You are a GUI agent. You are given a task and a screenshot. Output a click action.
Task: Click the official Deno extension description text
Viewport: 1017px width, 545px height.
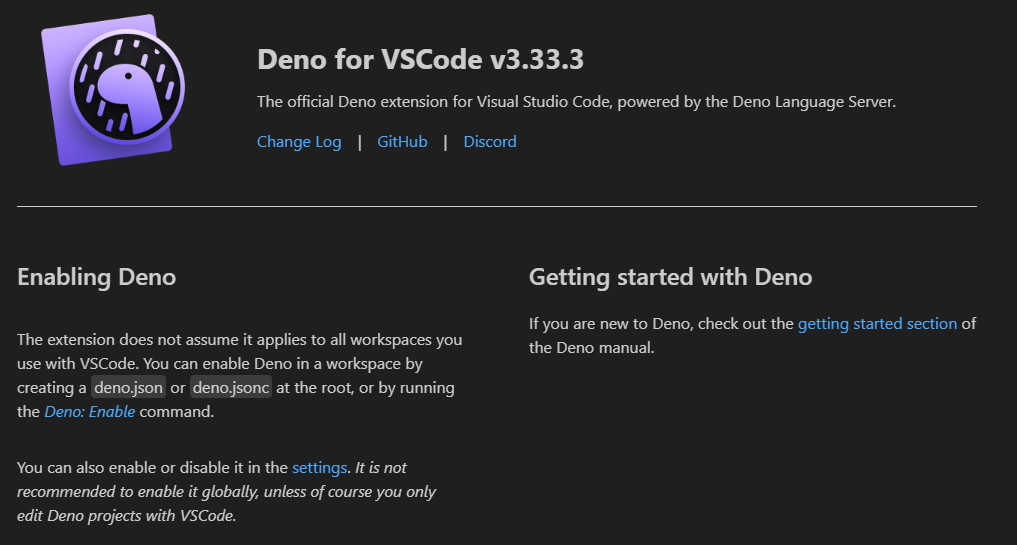[x=576, y=102]
